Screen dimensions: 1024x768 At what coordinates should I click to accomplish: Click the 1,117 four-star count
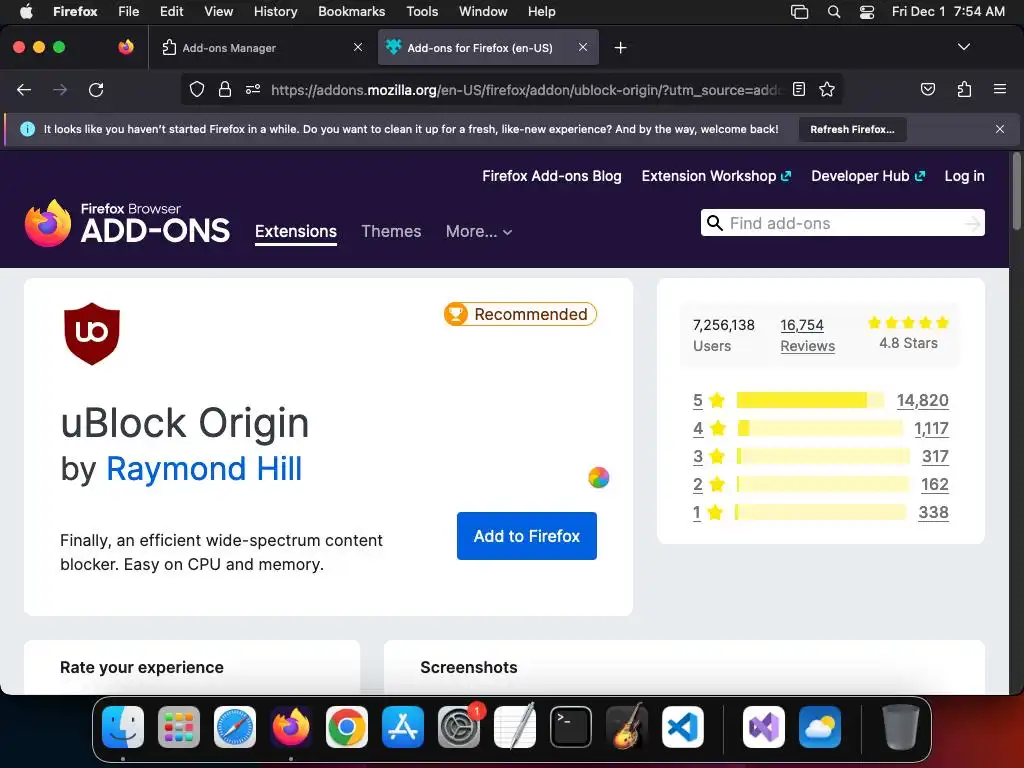point(931,428)
